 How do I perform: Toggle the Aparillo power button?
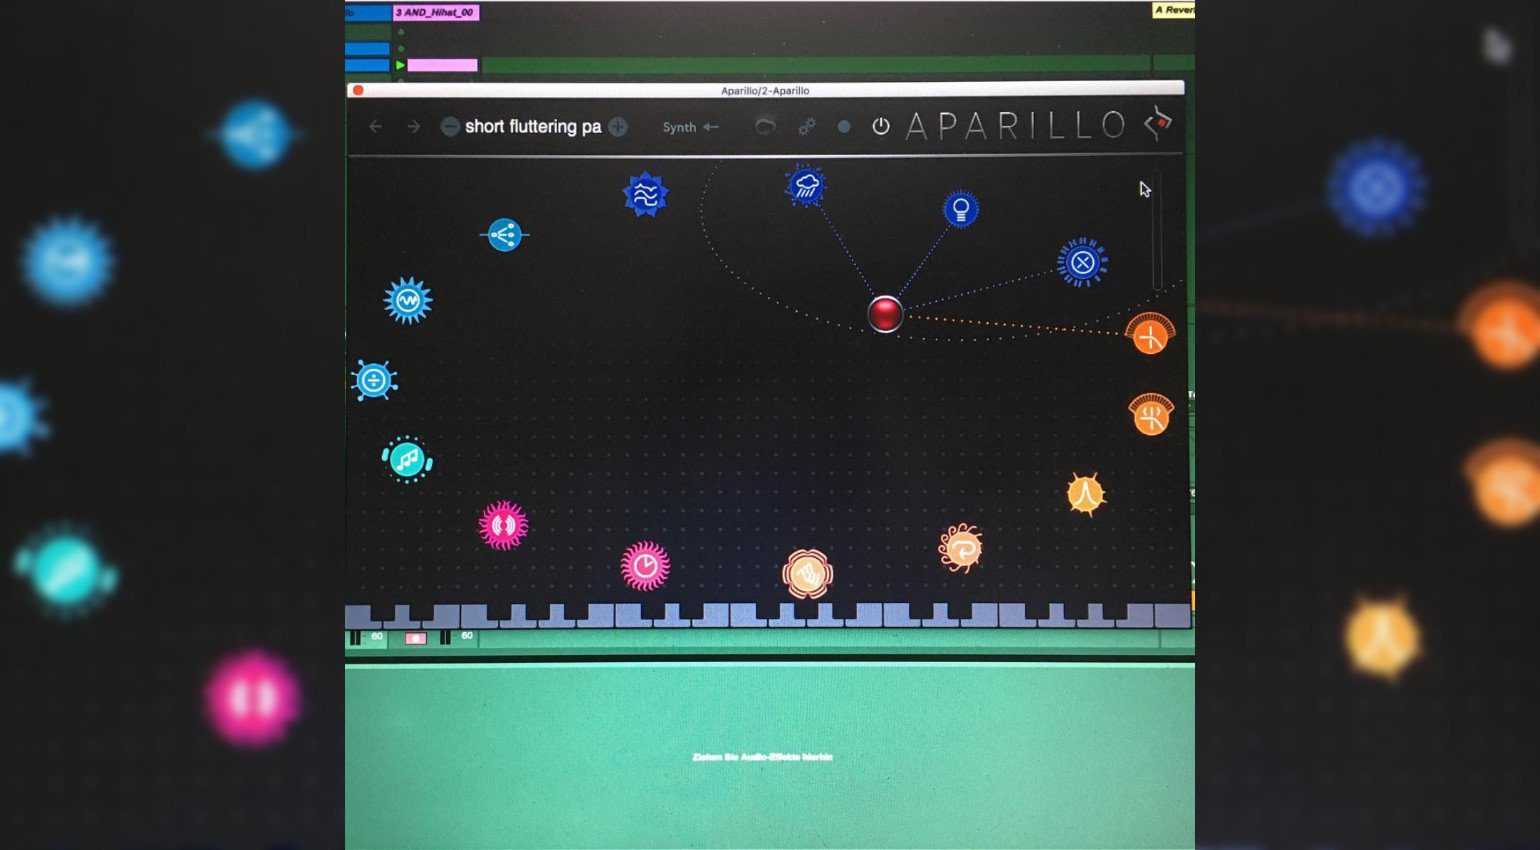[880, 127]
